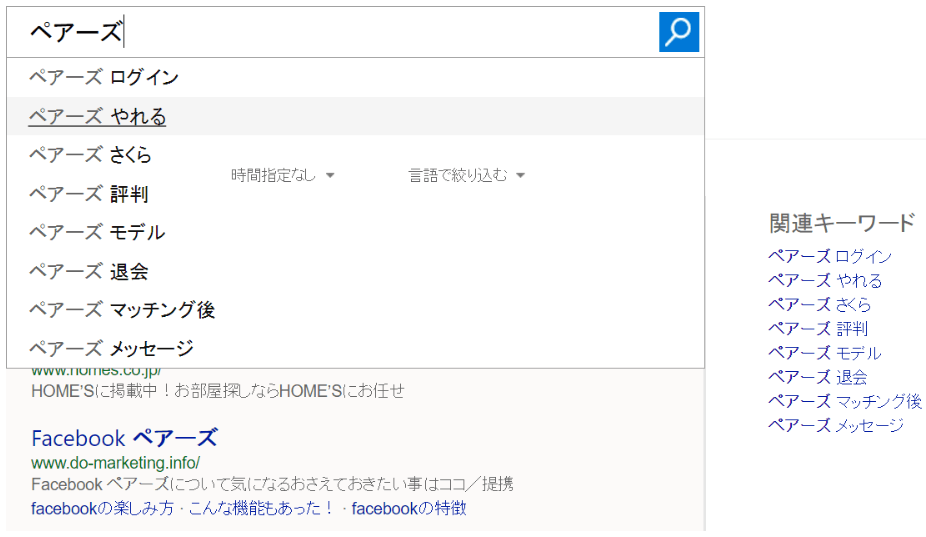Click related keyword ペアーズ メッセージ in sidebar
This screenshot has height=537, width=926.
(x=835, y=425)
